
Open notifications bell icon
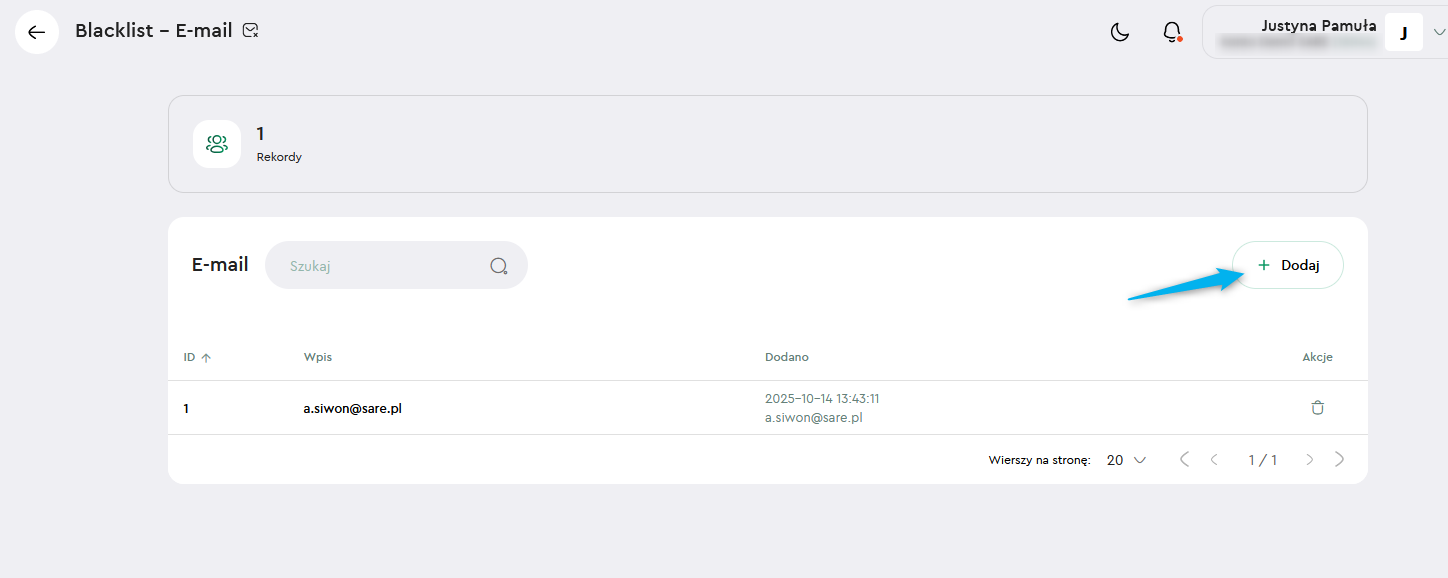click(x=1172, y=32)
